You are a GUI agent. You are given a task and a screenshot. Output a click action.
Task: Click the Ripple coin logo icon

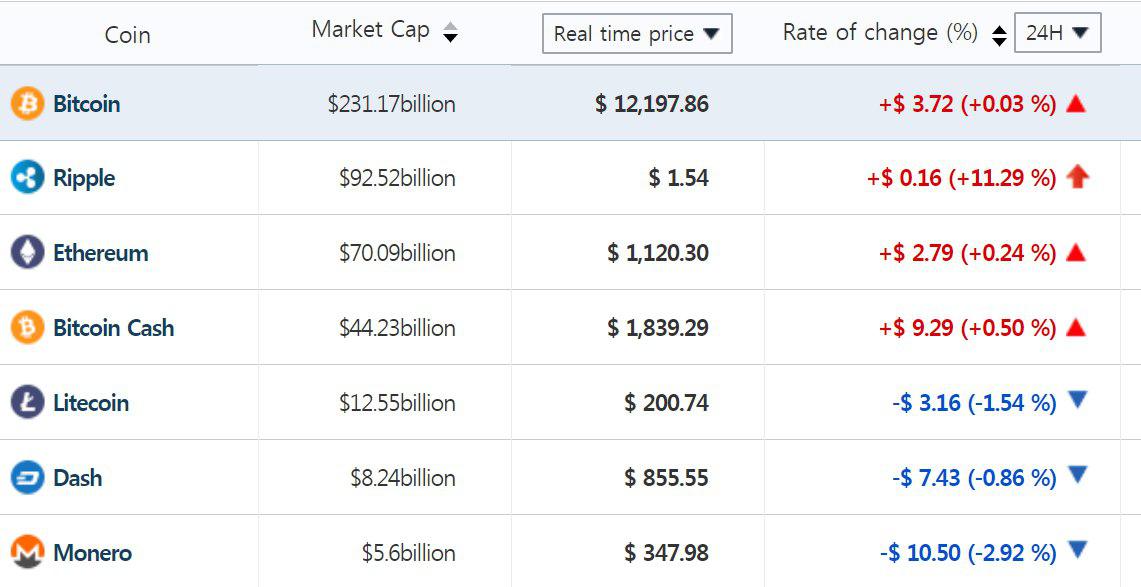coord(27,178)
